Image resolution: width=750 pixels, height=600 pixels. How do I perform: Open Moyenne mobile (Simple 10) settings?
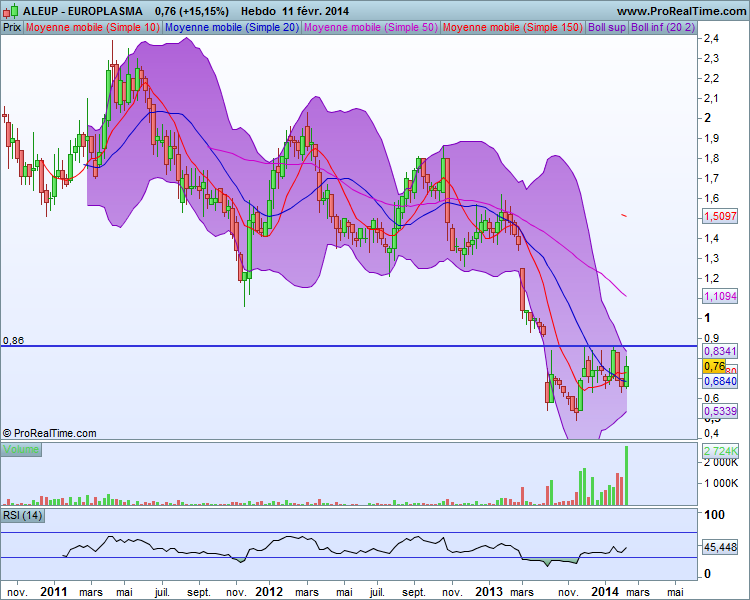coord(93,27)
